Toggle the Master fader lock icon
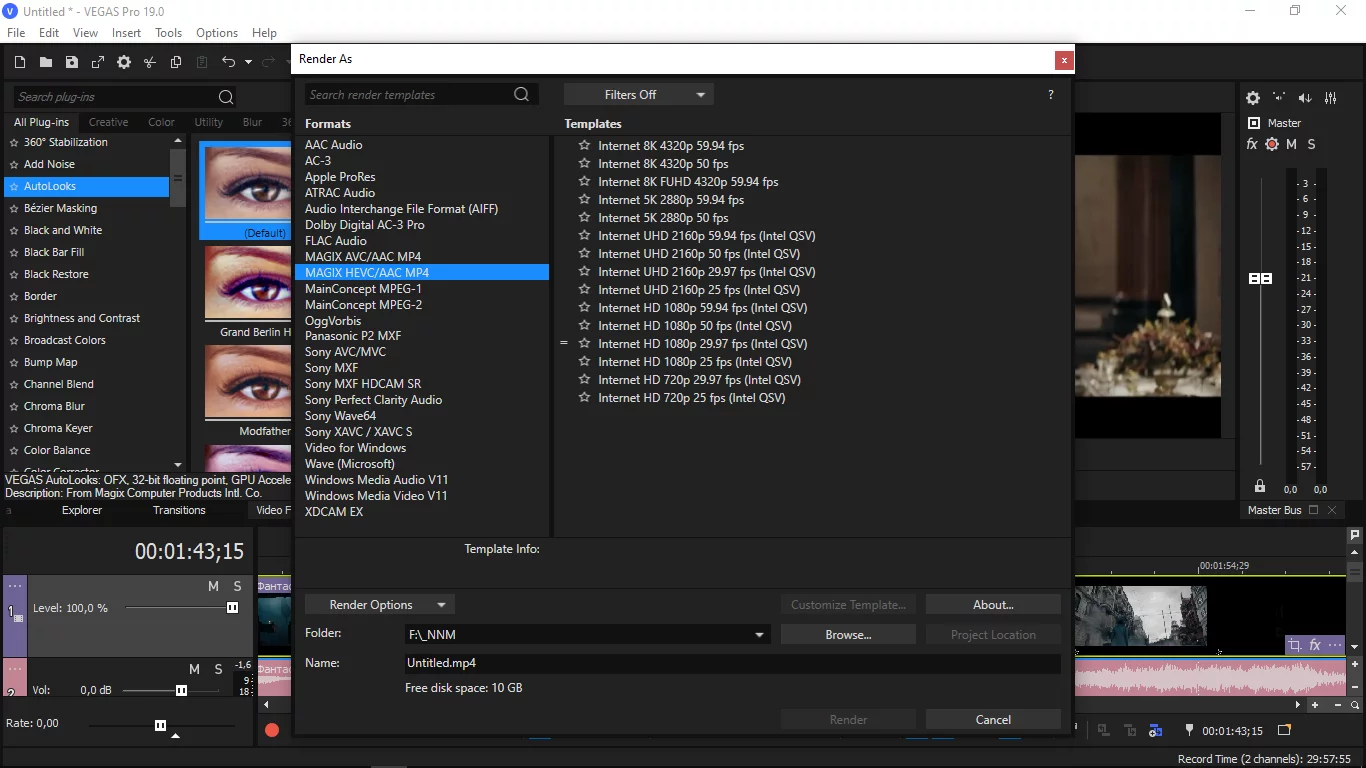This screenshot has height=768, width=1366. click(x=1260, y=486)
